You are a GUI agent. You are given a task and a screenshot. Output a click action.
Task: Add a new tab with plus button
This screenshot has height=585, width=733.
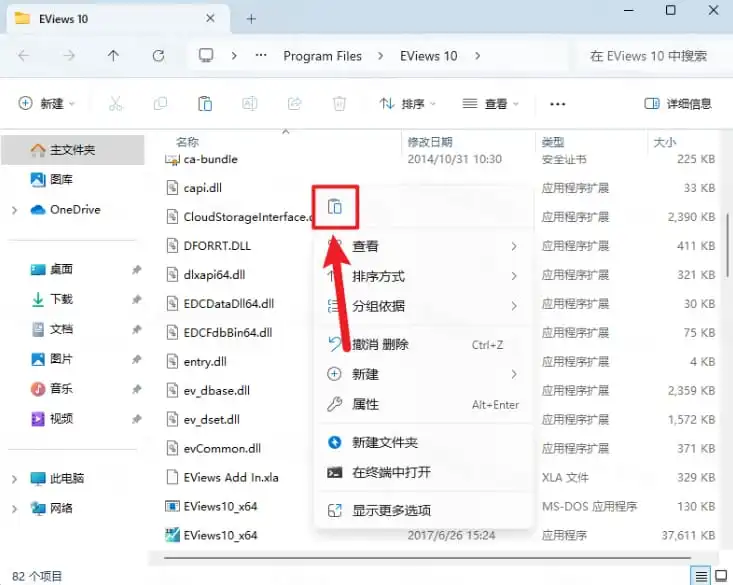point(252,19)
